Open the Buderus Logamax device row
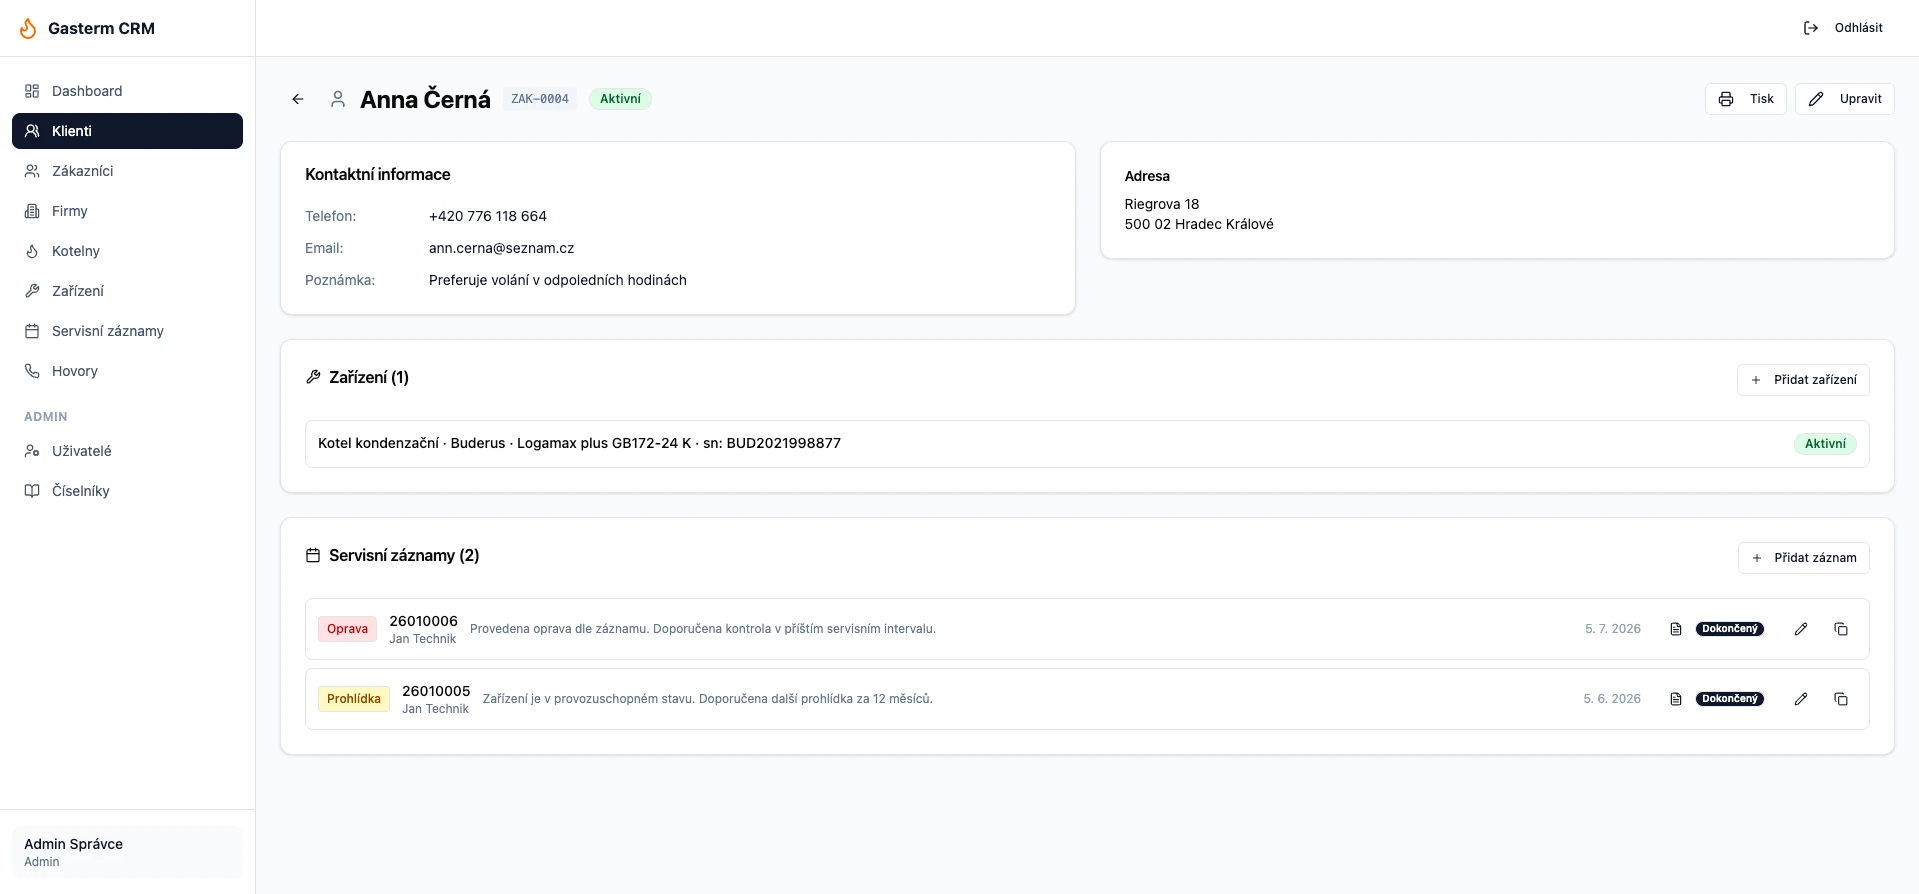Viewport: 1919px width, 894px height. point(1087,444)
